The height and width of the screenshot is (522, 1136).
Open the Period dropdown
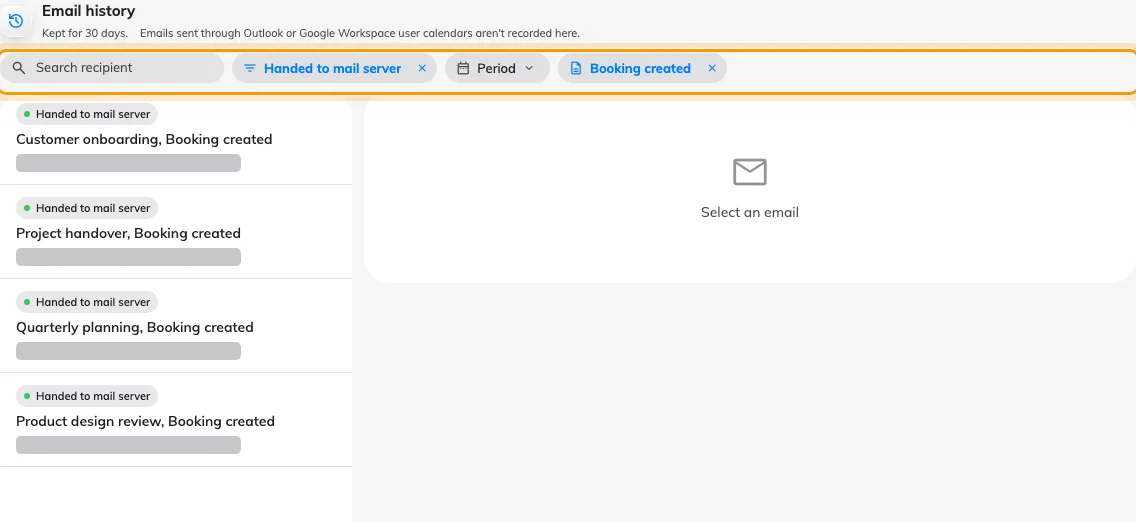pos(497,68)
